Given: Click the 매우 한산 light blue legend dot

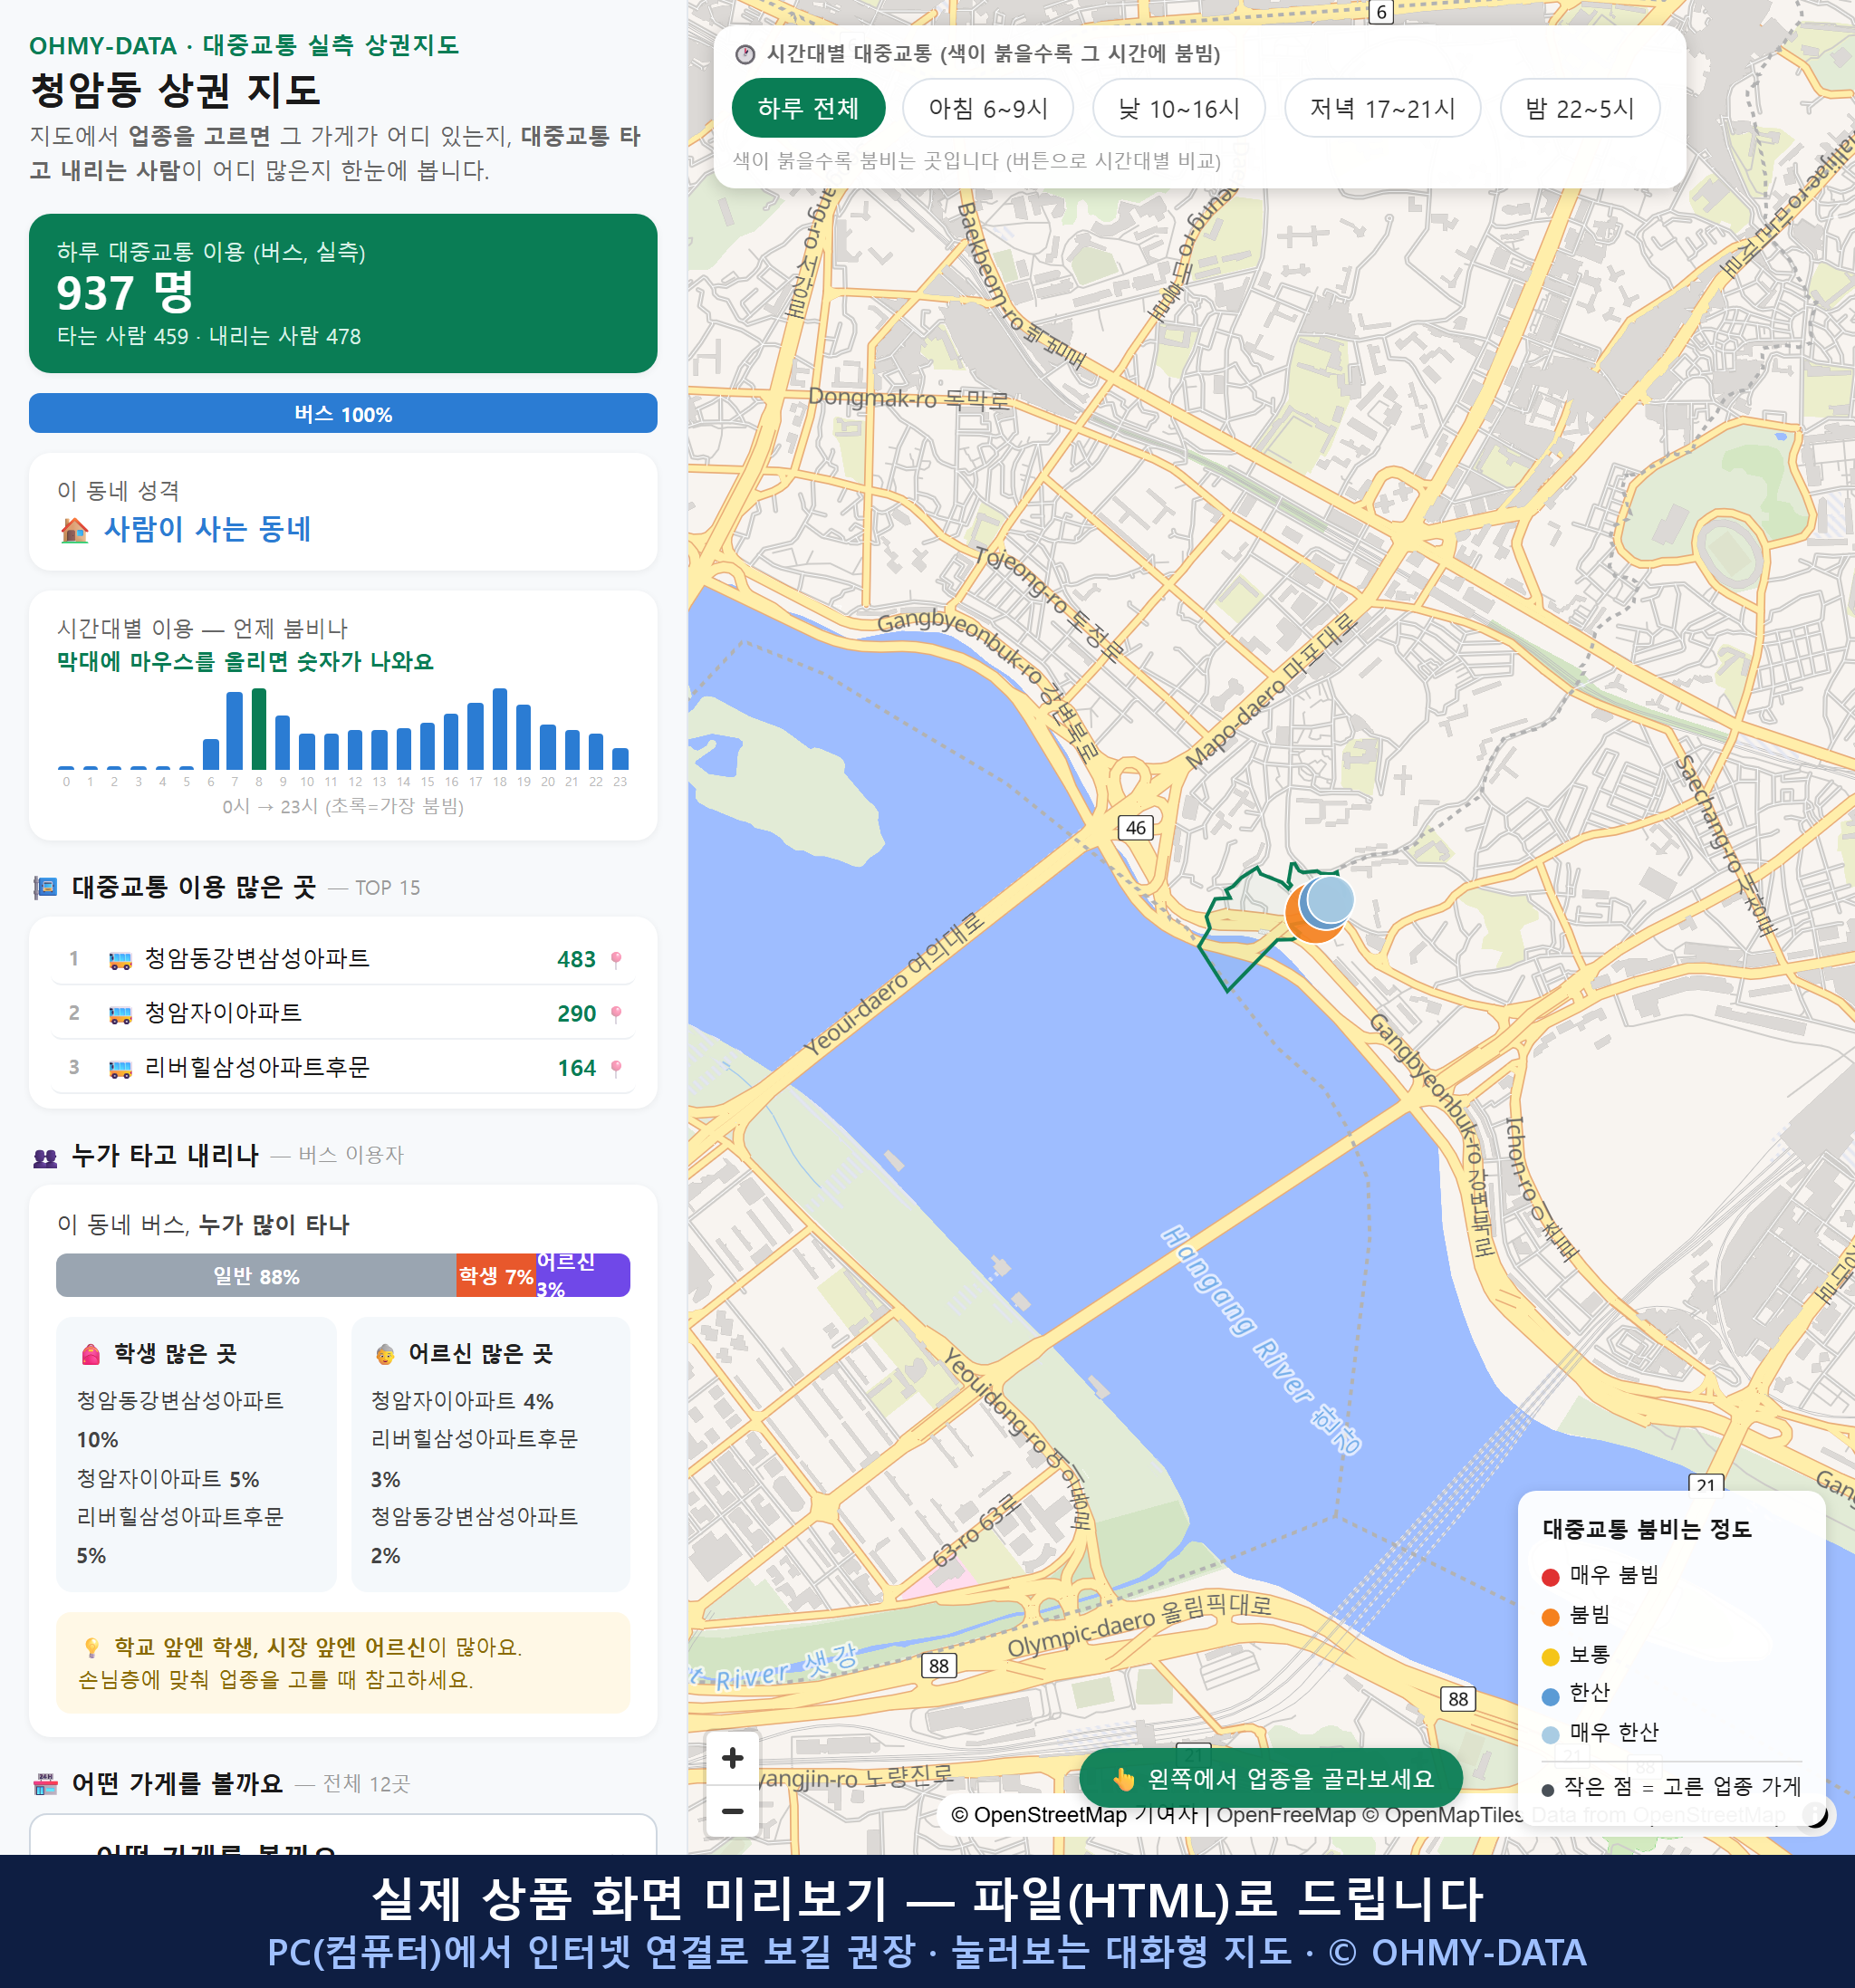Looking at the screenshot, I should click(x=1550, y=1735).
